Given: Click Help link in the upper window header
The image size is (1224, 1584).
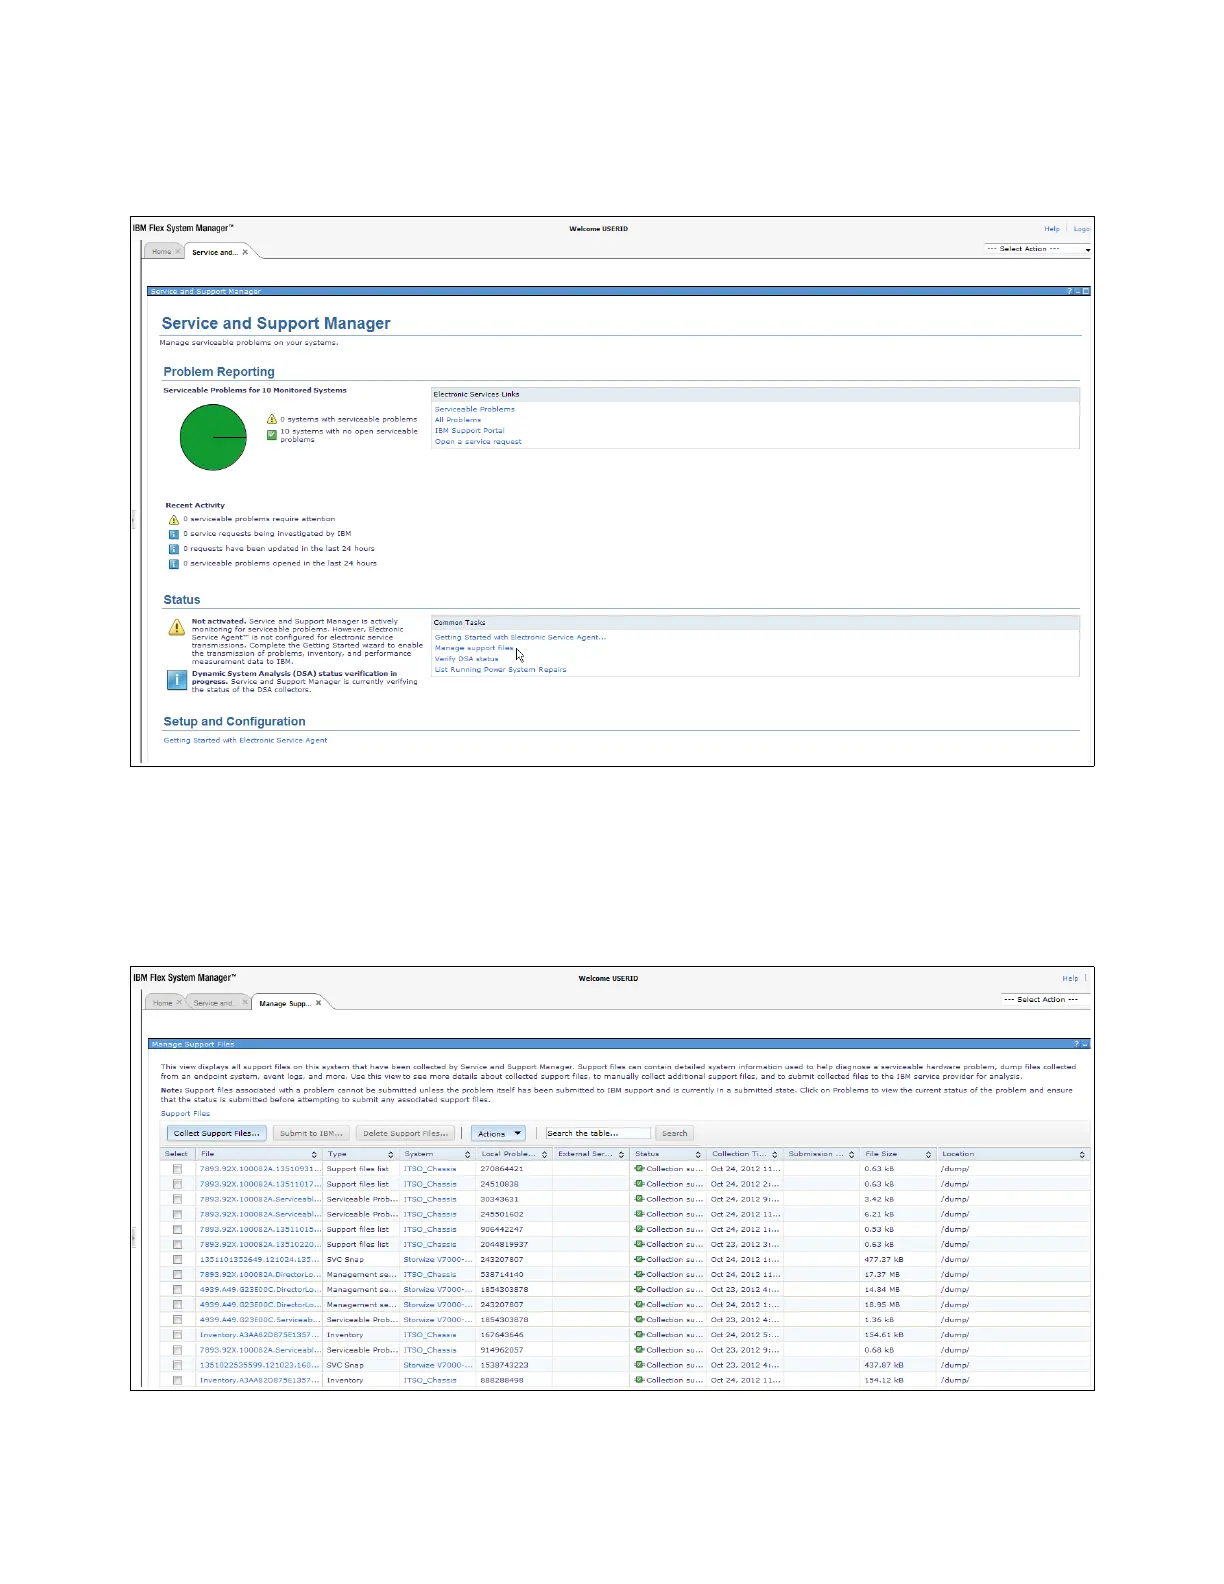Looking at the screenshot, I should (x=1052, y=229).
